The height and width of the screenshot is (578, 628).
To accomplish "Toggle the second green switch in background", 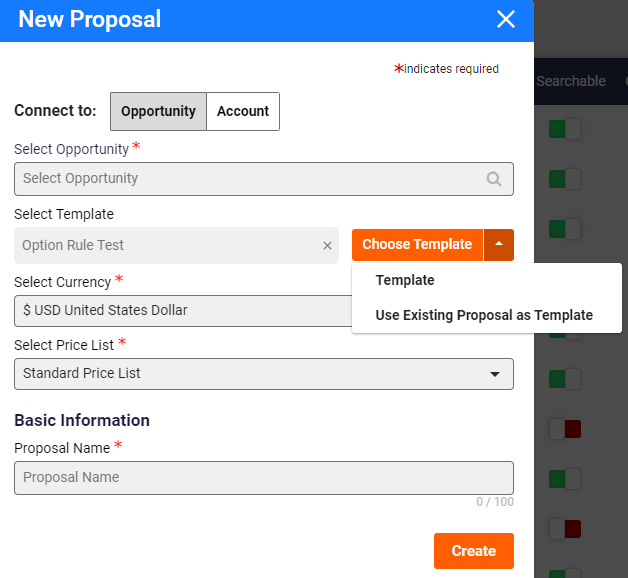I will point(565,179).
